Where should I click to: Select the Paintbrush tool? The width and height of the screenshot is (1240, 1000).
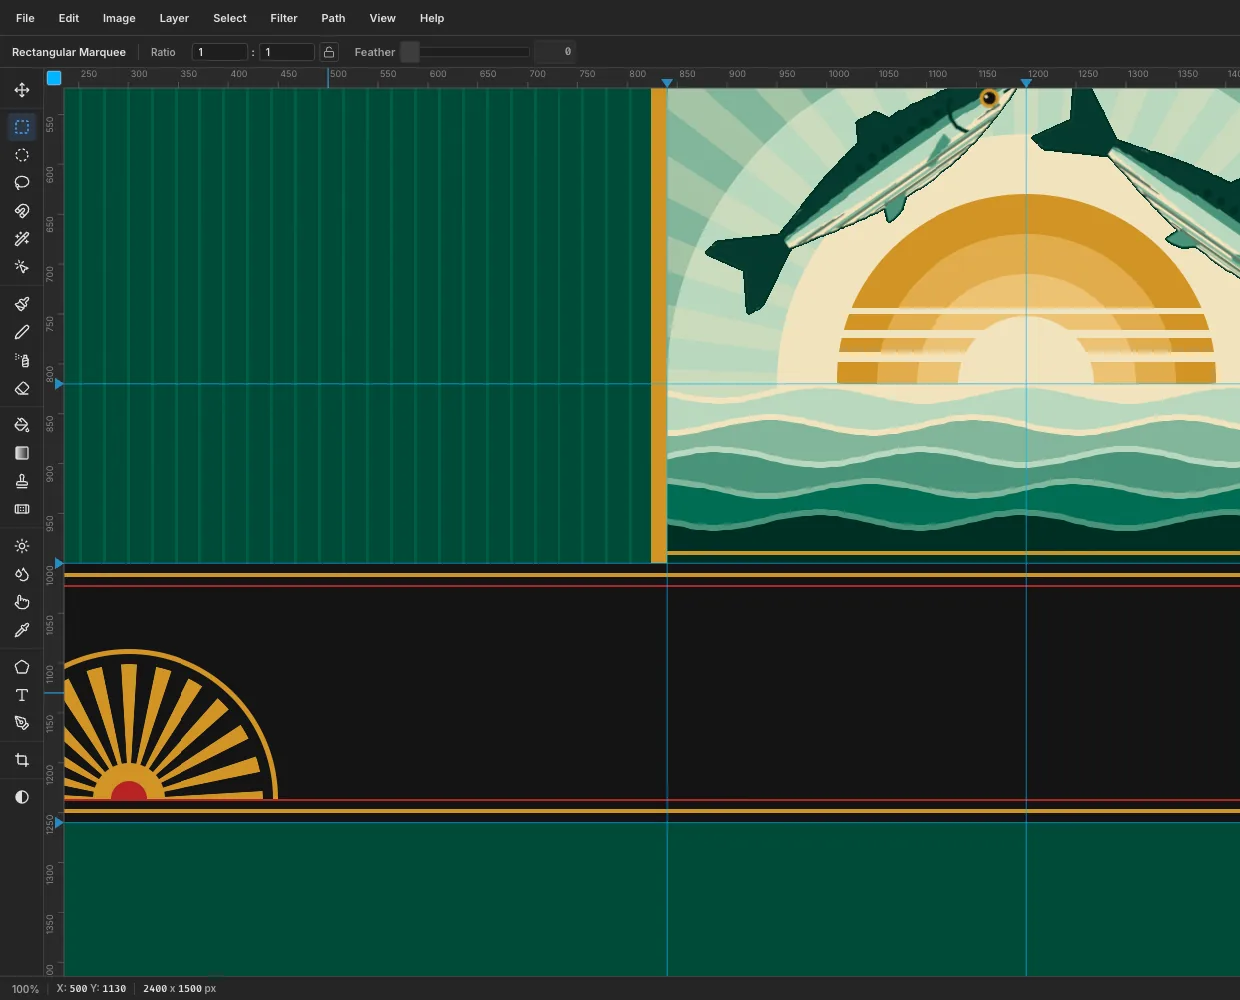[x=22, y=304]
